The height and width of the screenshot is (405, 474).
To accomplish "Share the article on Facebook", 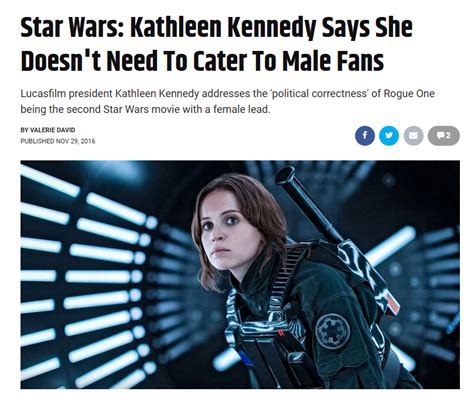I will pos(365,136).
